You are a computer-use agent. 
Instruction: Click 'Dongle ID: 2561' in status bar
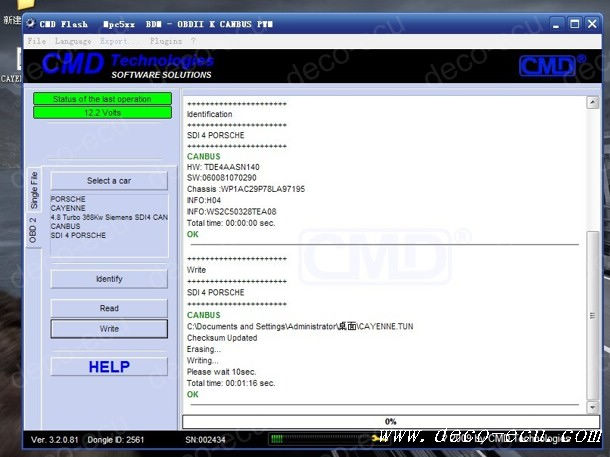tap(116, 439)
